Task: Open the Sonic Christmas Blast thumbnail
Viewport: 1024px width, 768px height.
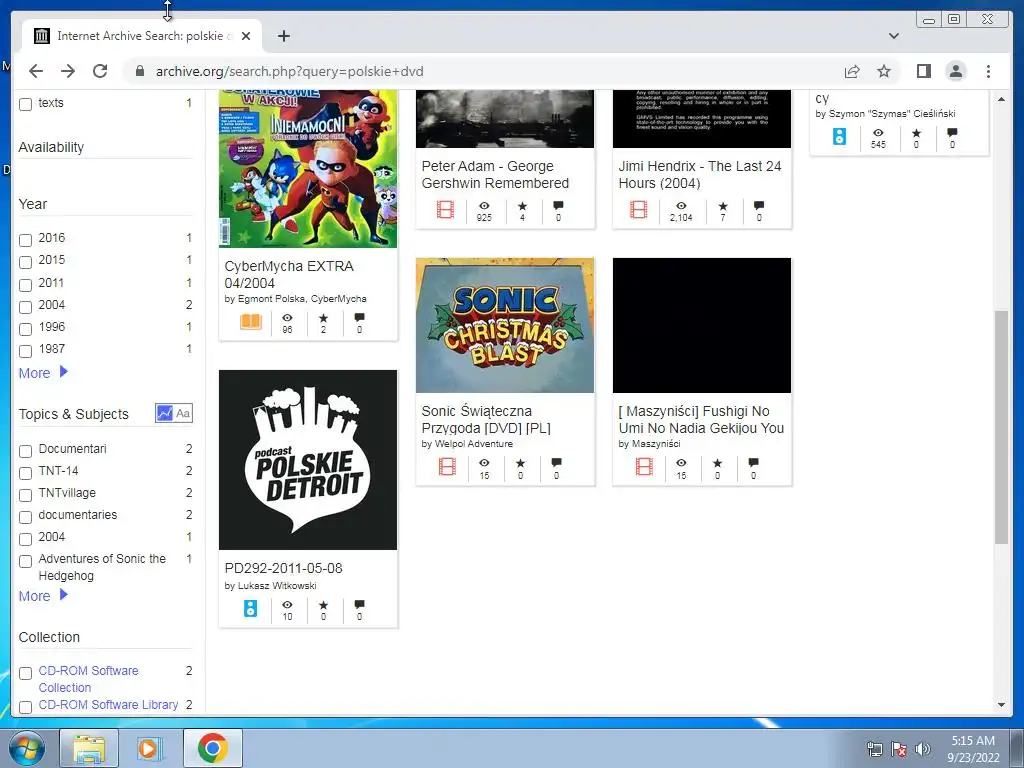Action: point(505,325)
